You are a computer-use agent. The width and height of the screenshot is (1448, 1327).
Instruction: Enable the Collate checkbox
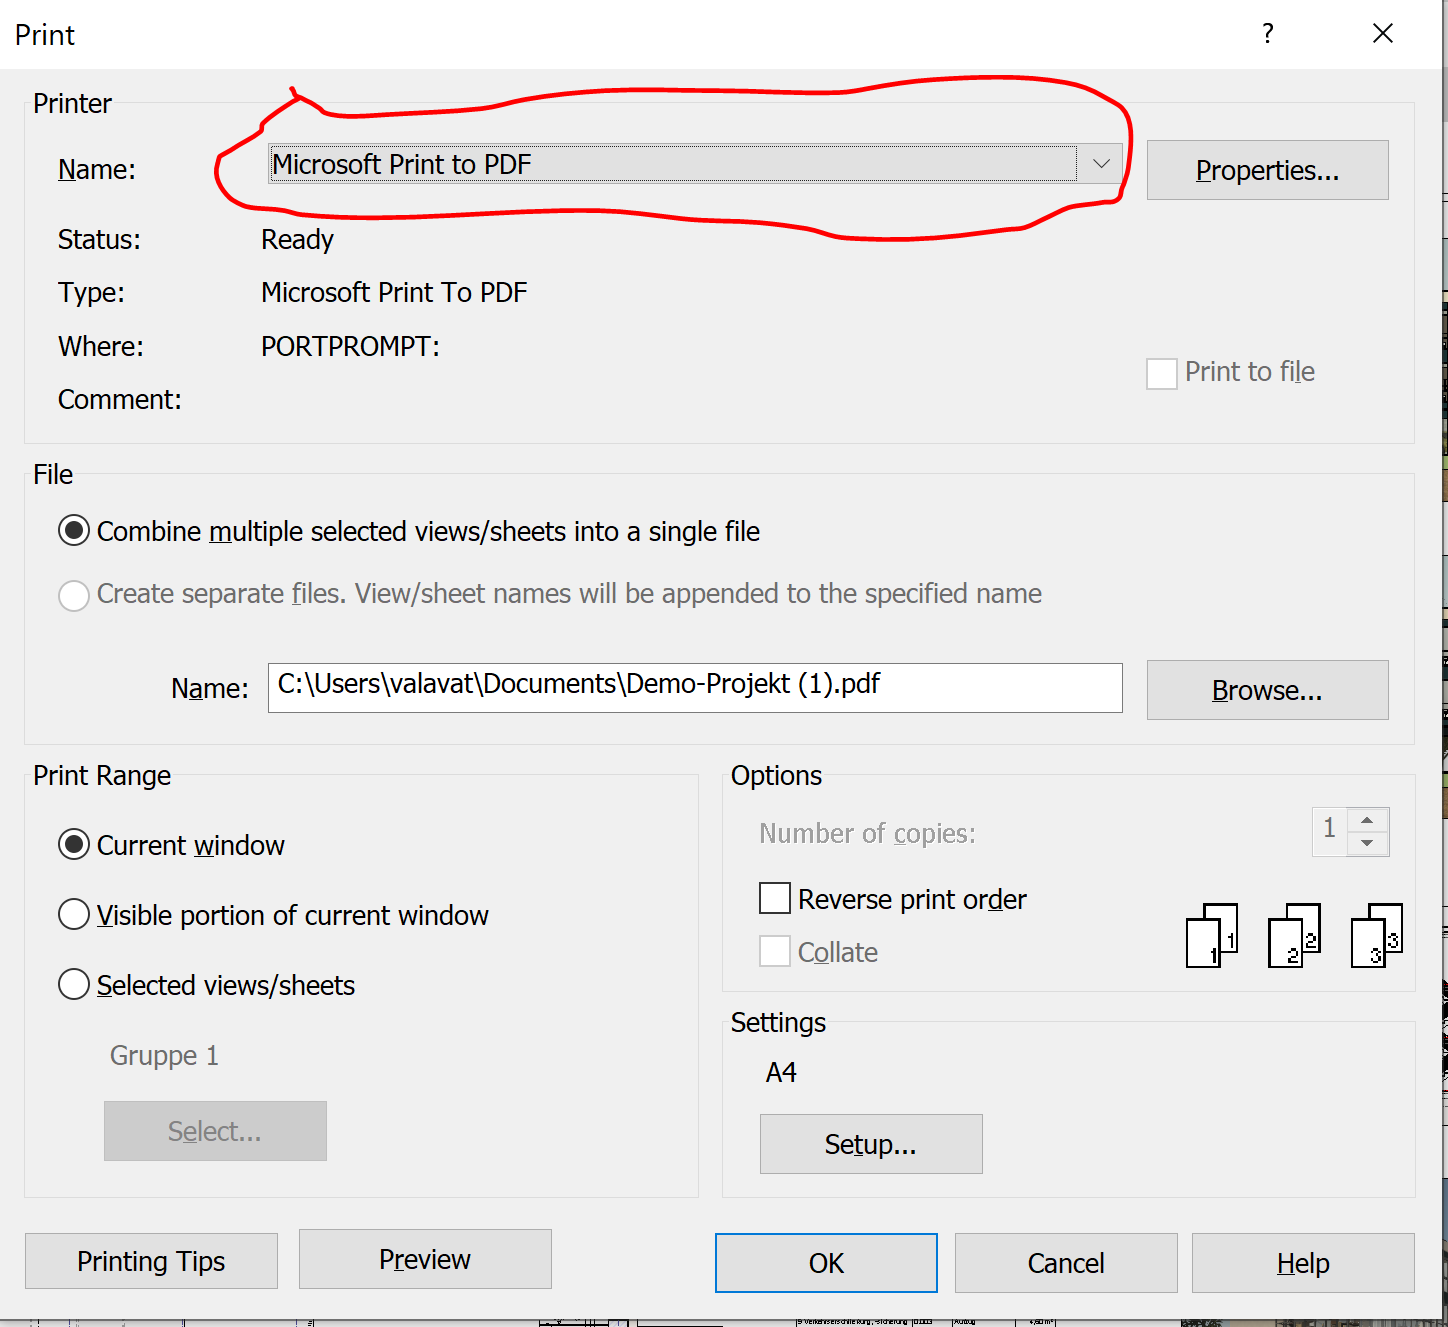click(x=775, y=951)
